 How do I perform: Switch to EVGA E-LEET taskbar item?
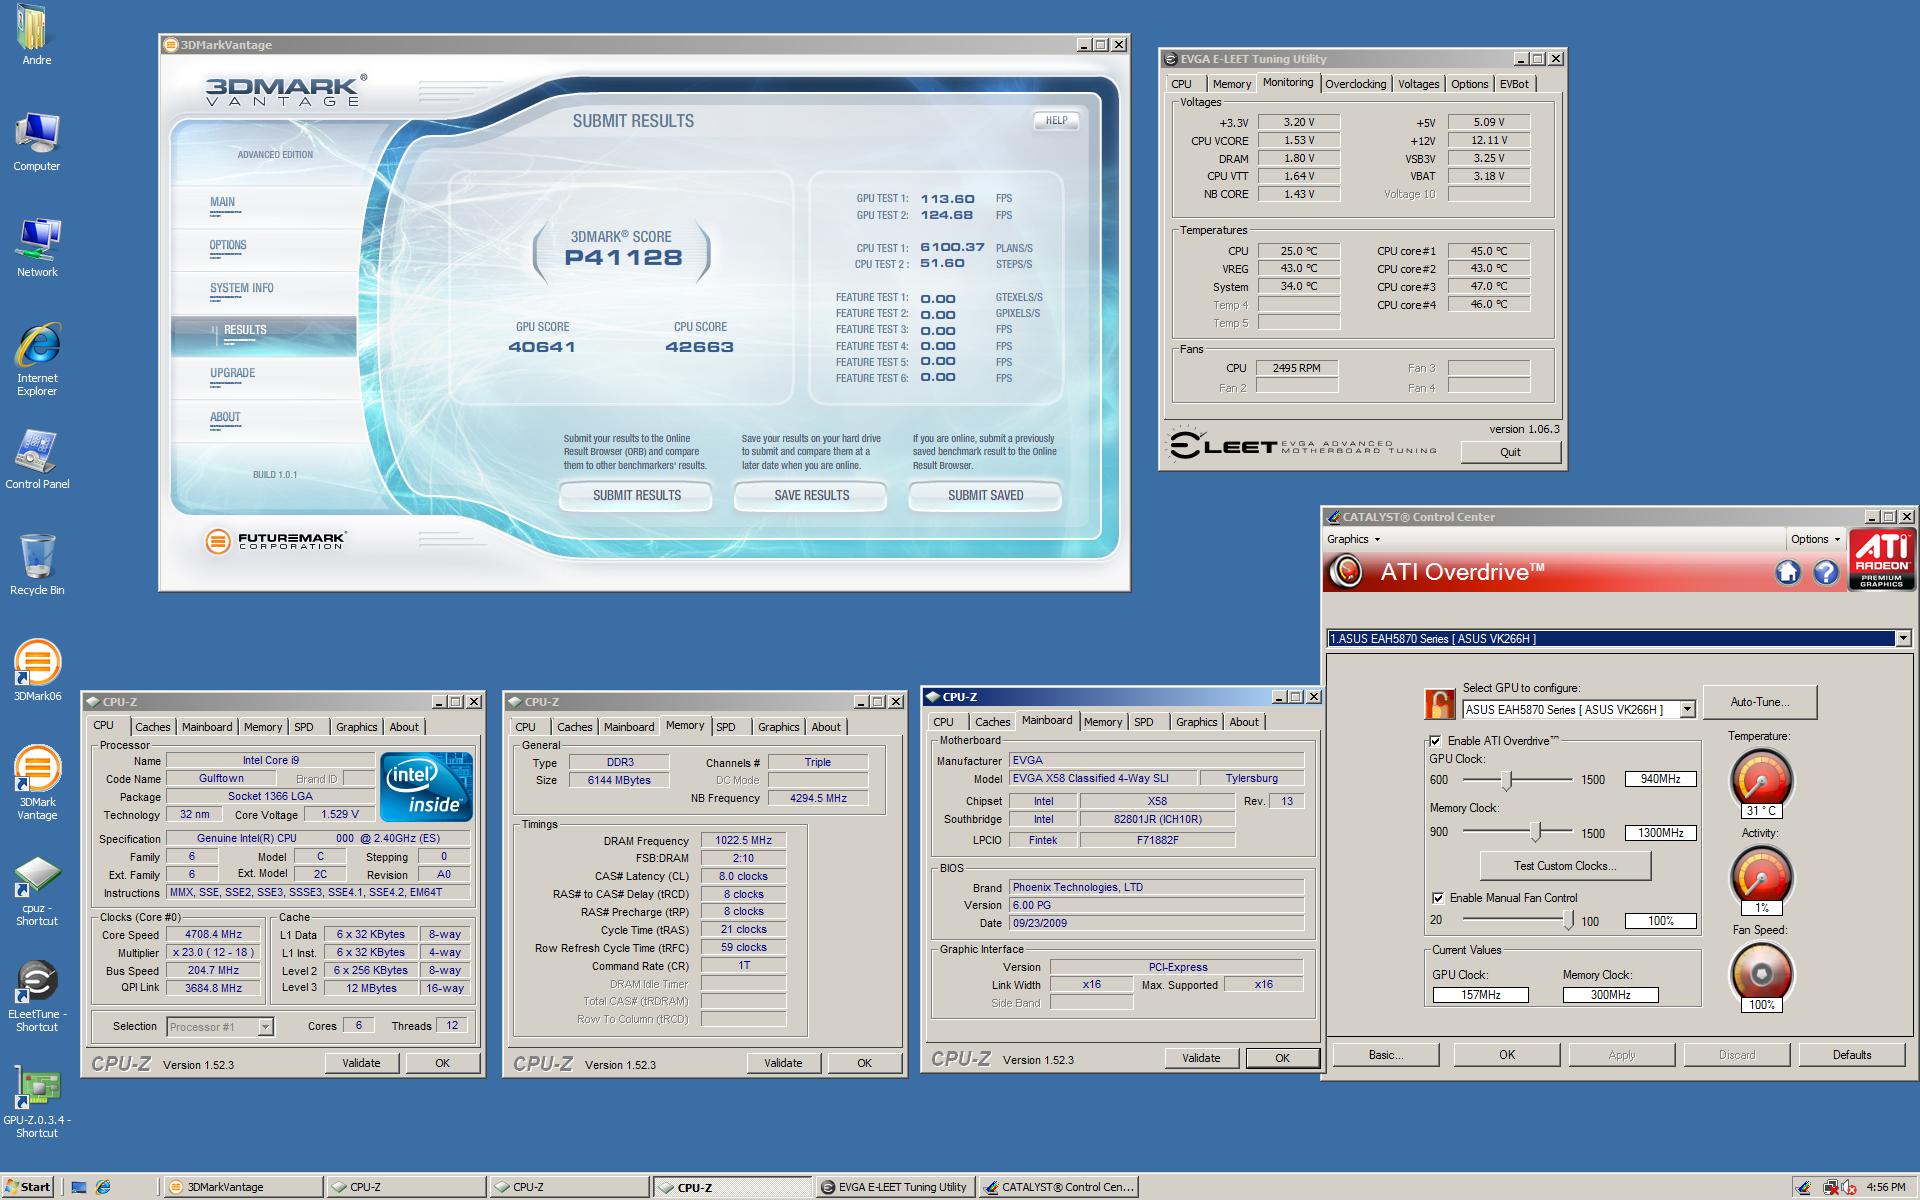896,1187
